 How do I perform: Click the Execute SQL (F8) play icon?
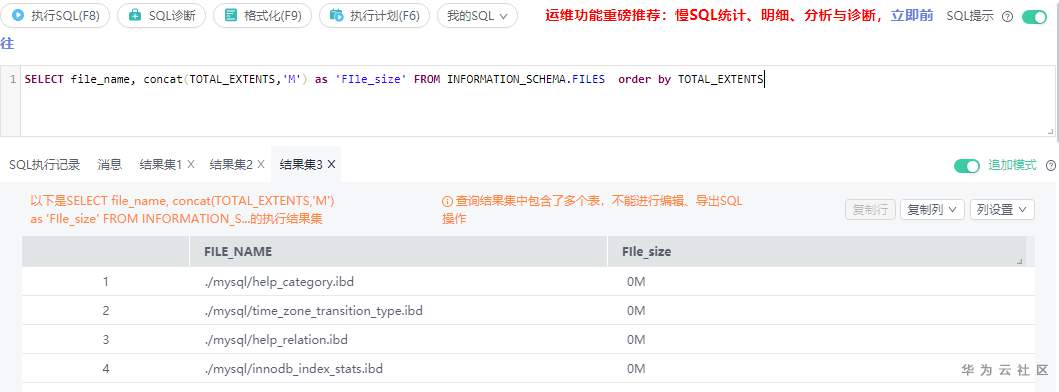pyautogui.click(x=18, y=16)
